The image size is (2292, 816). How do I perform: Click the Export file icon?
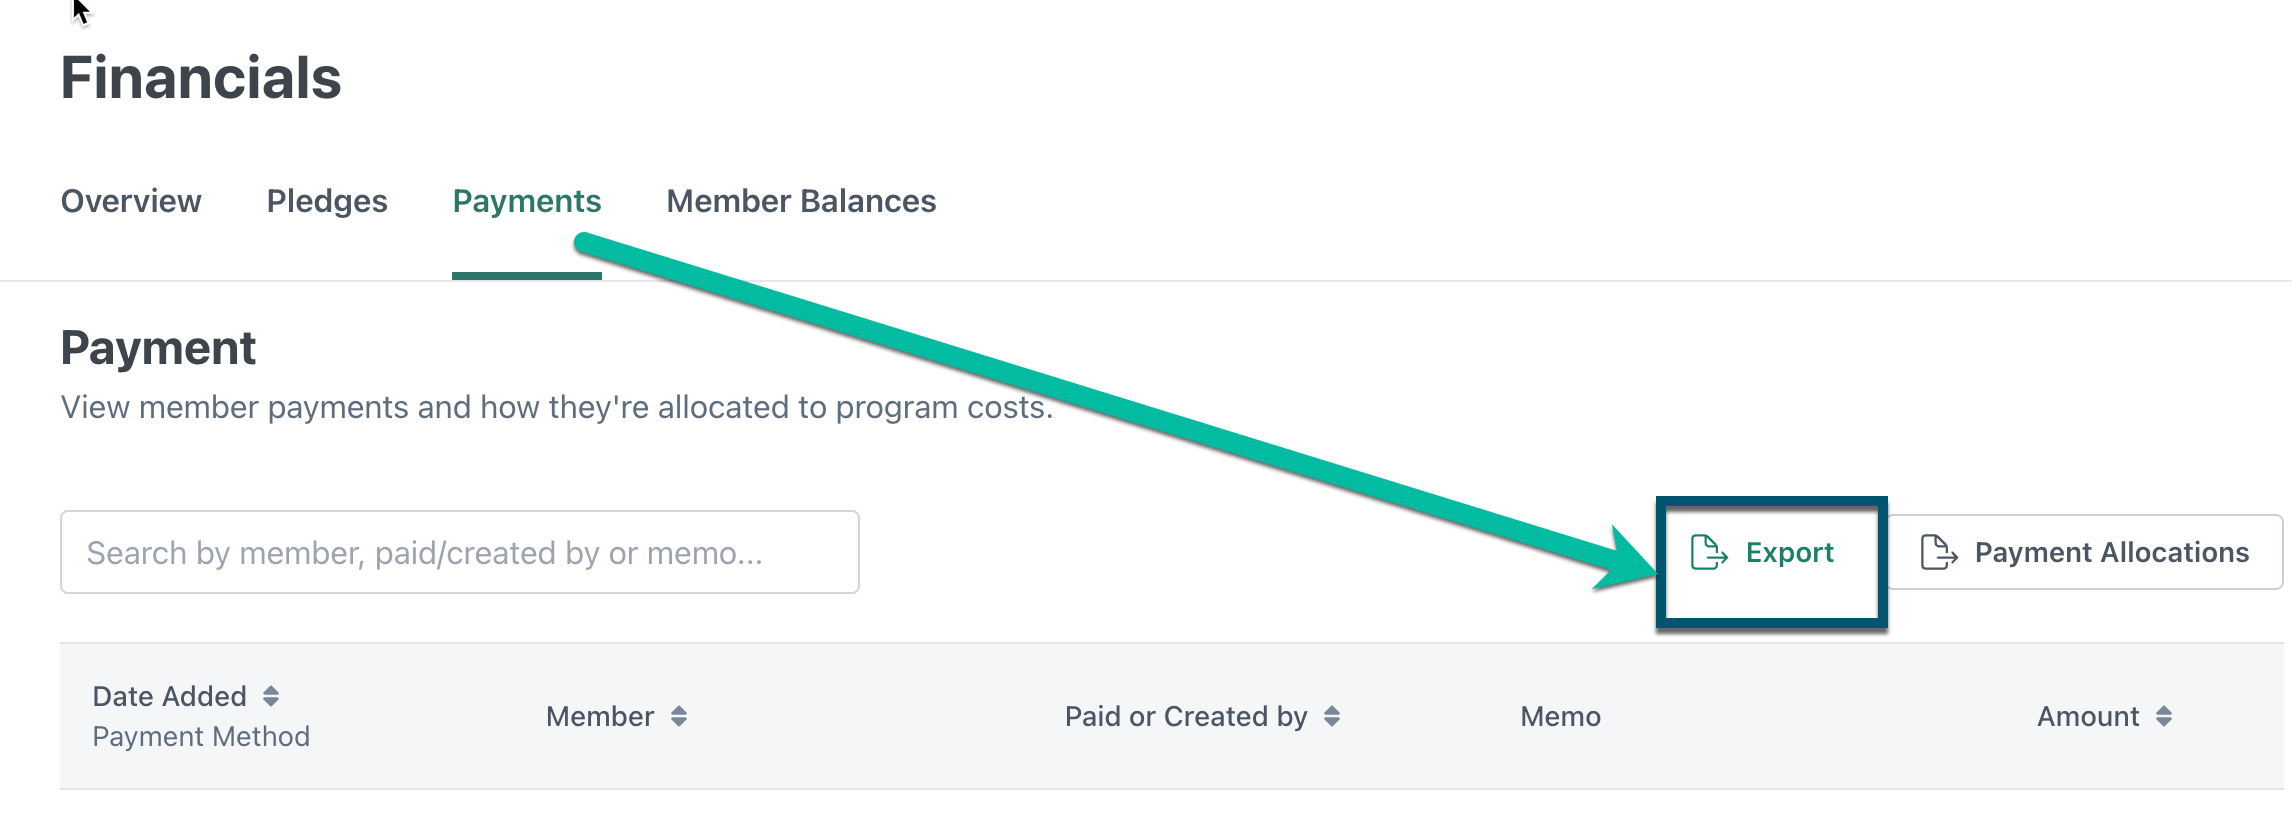click(1708, 552)
